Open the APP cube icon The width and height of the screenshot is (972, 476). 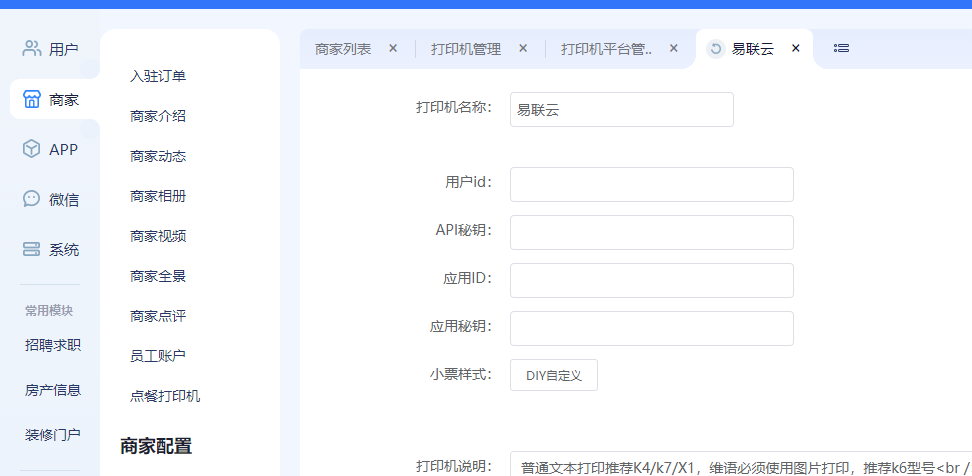(32, 149)
